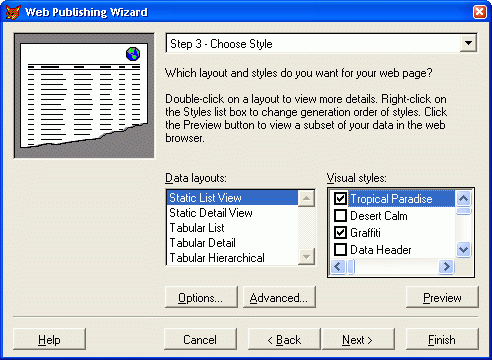Click the scroll down arrow in Data layouts list
The image size is (492, 360).
(306, 257)
